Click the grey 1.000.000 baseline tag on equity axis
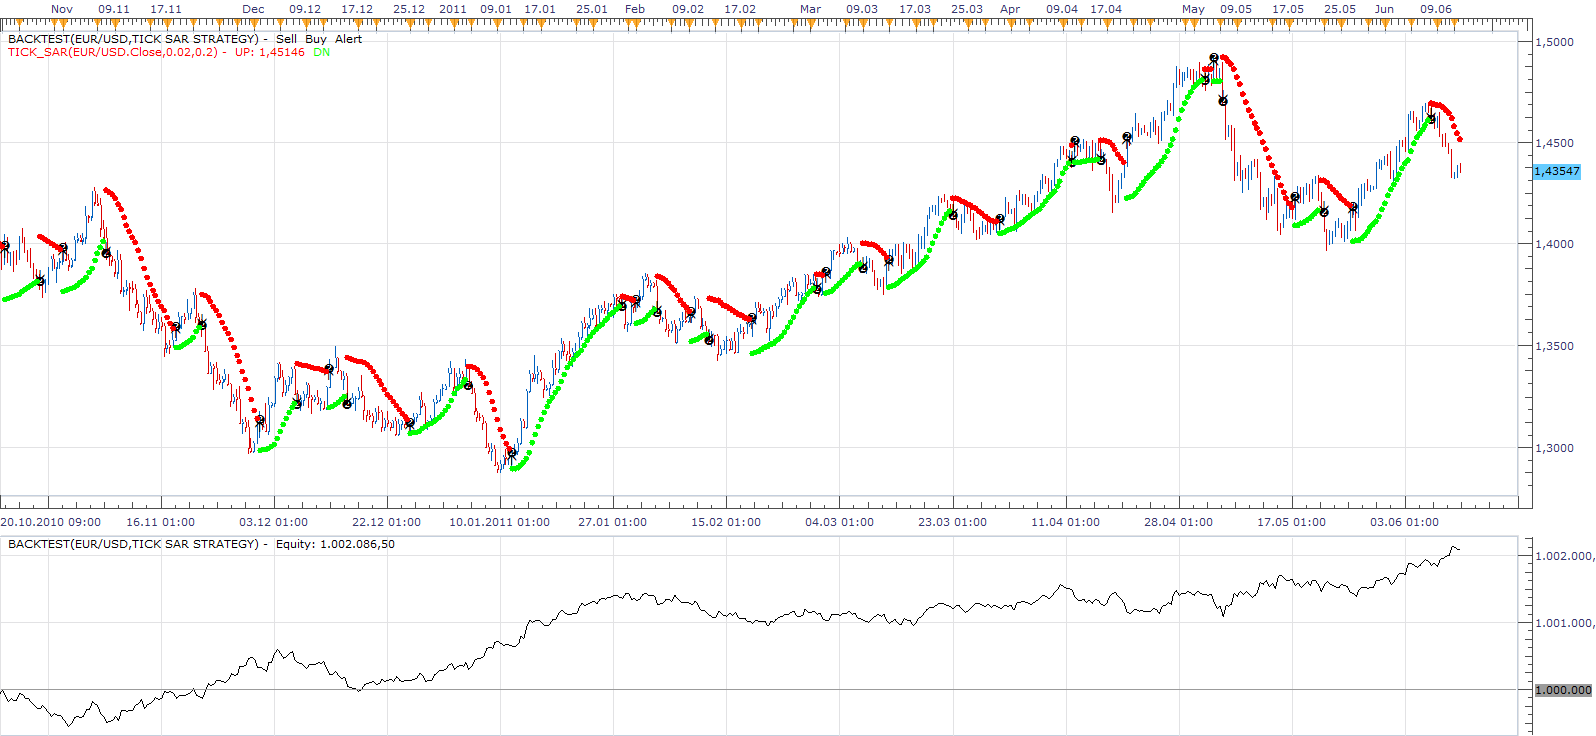Image resolution: width=1596 pixels, height=736 pixels. [1563, 690]
